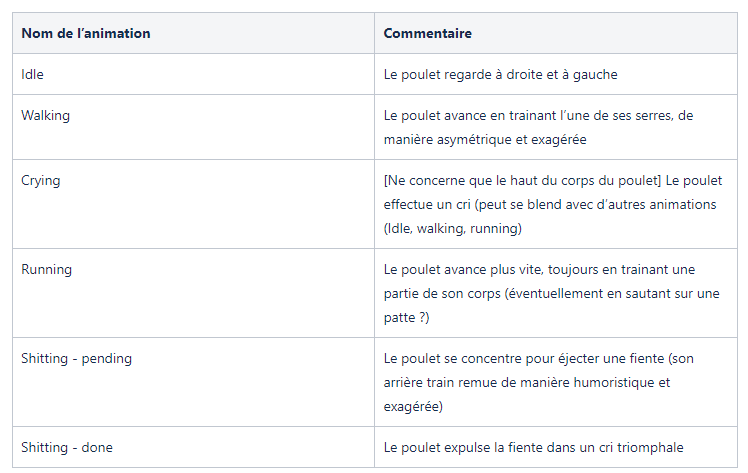Click the words "cri triomphale"

pos(638,447)
